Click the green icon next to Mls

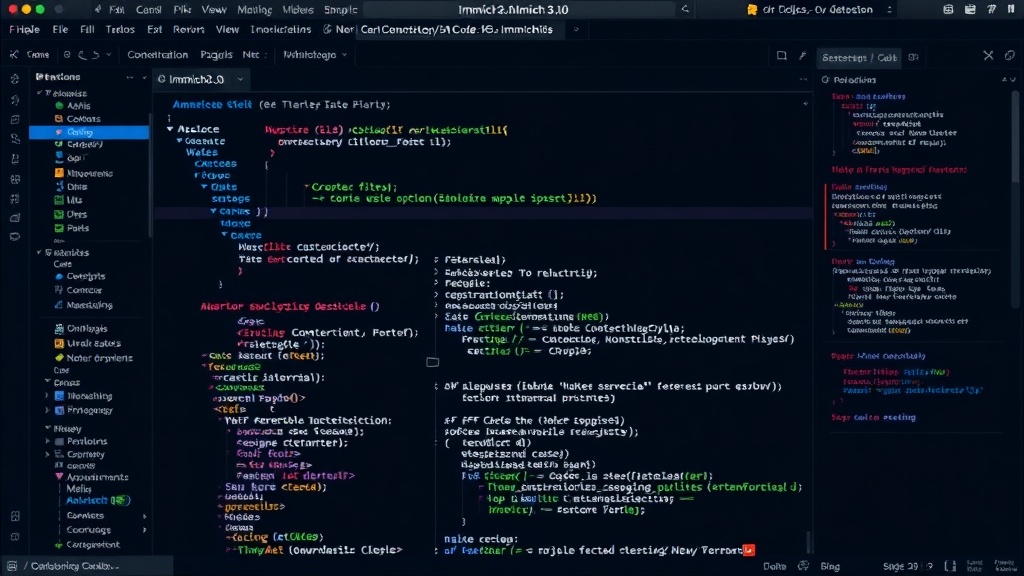point(59,200)
